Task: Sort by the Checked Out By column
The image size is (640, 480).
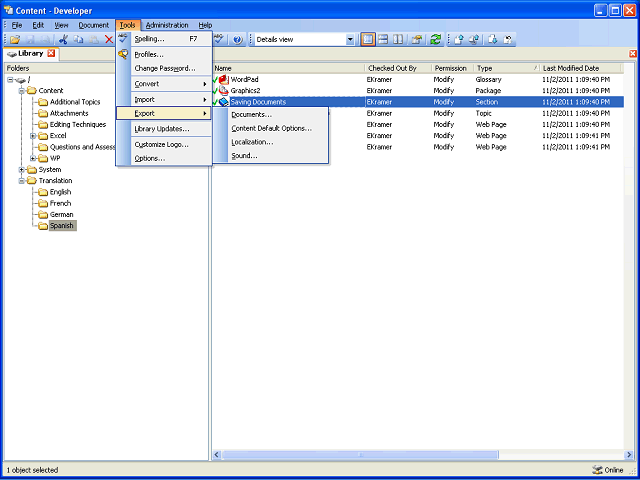Action: 398,68
